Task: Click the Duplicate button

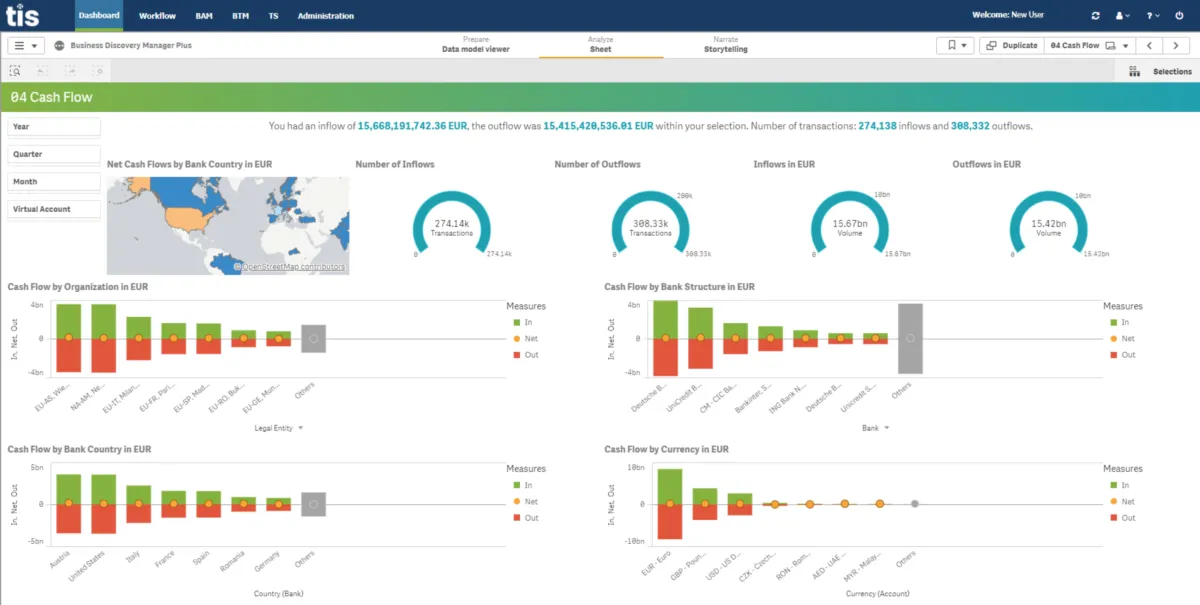Action: click(x=1011, y=45)
